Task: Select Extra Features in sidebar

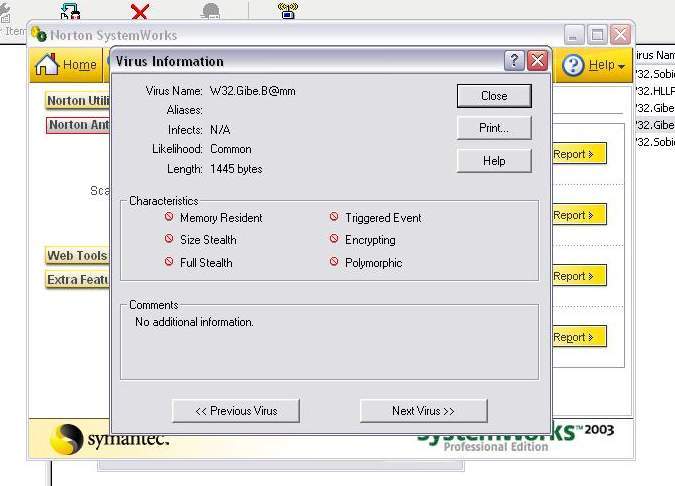Action: tap(77, 280)
